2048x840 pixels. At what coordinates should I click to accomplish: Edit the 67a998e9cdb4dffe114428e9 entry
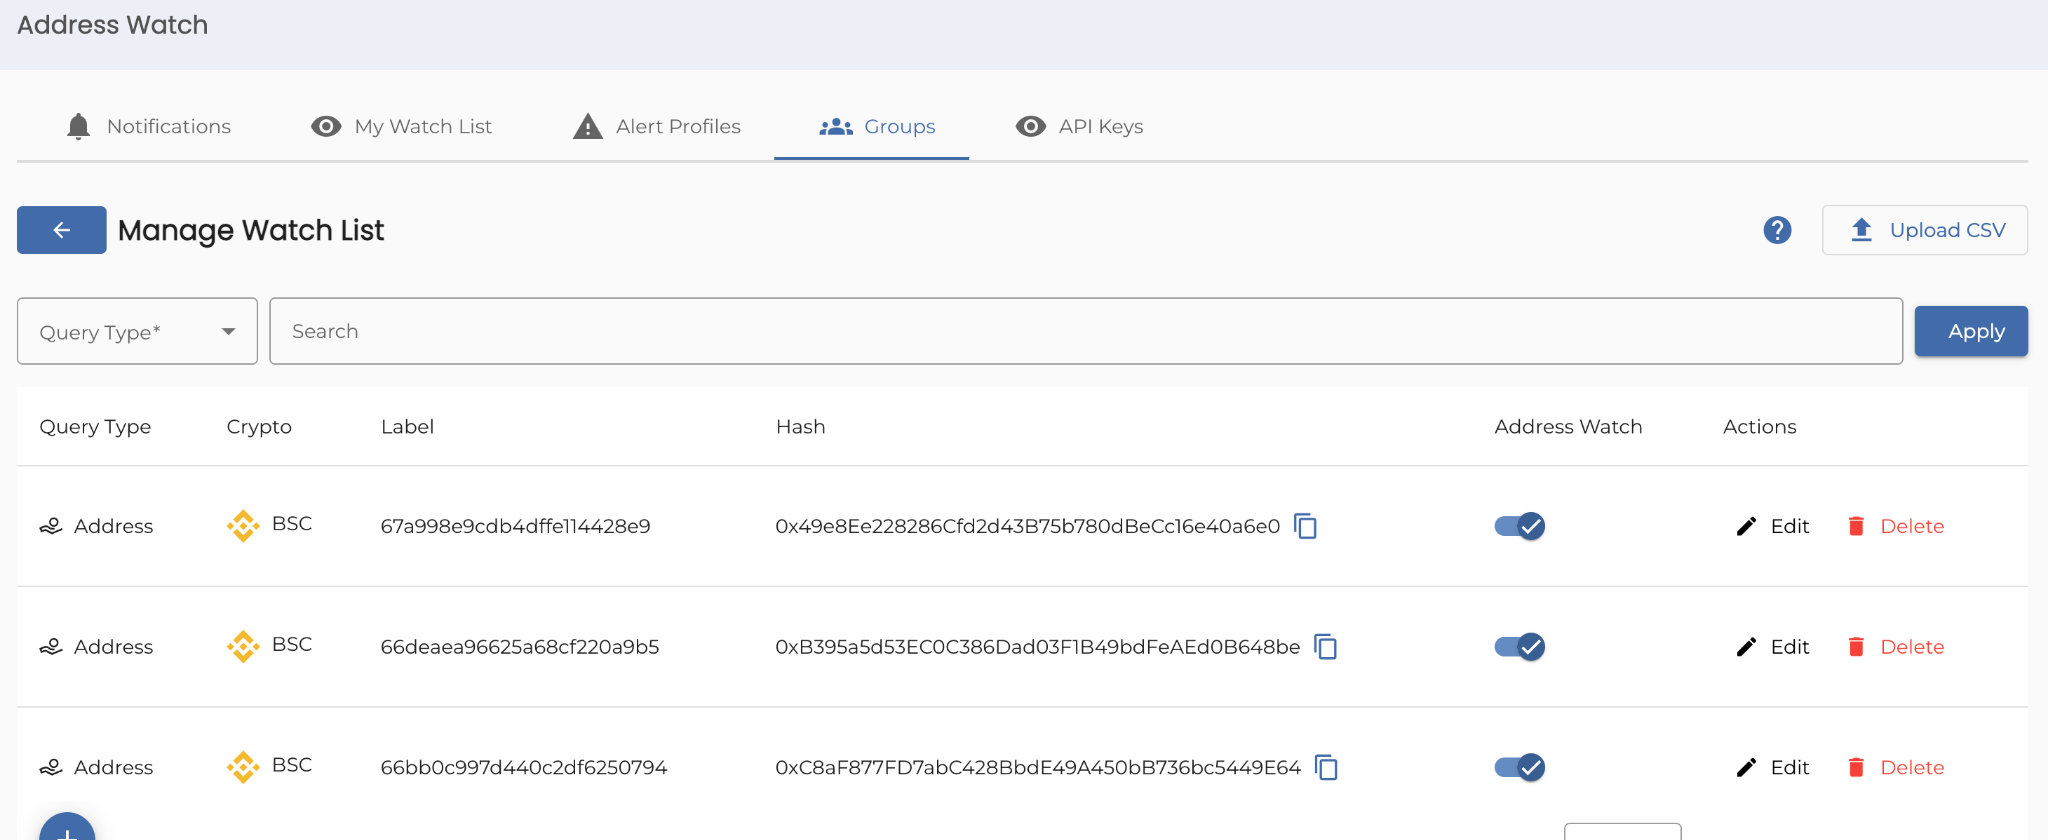(x=1773, y=526)
